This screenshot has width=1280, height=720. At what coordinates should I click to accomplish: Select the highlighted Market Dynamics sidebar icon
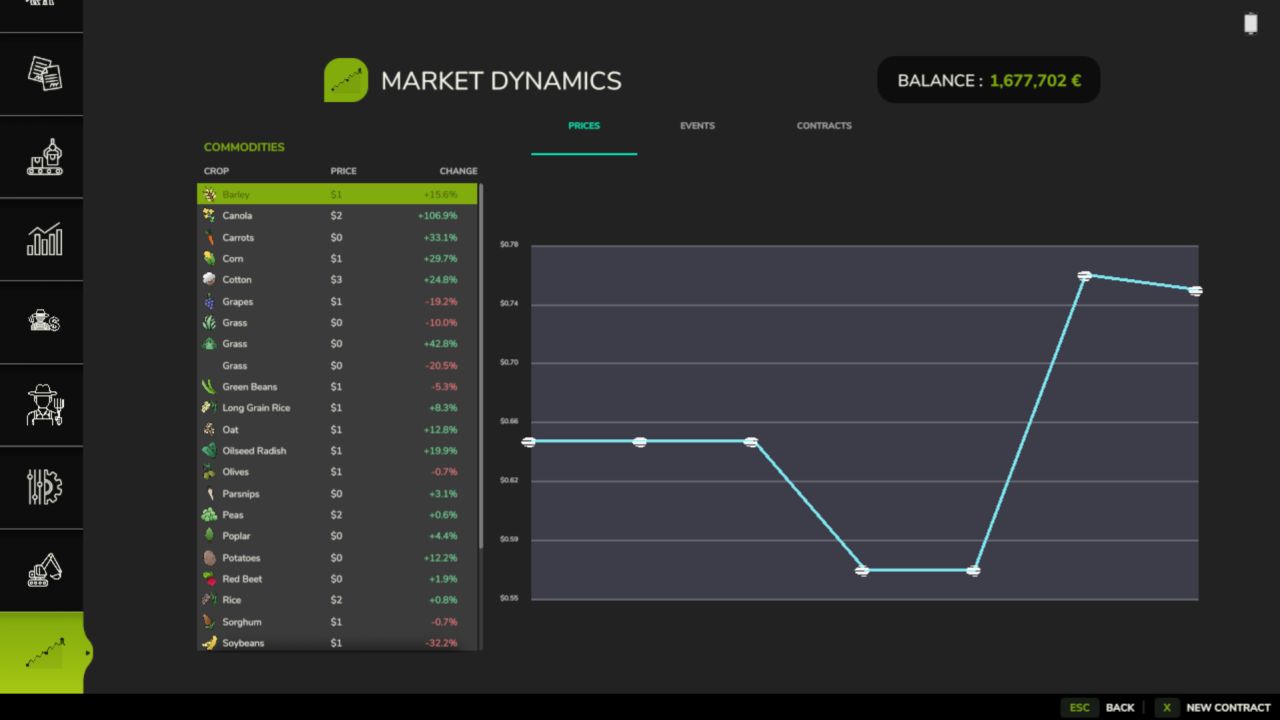click(41, 651)
